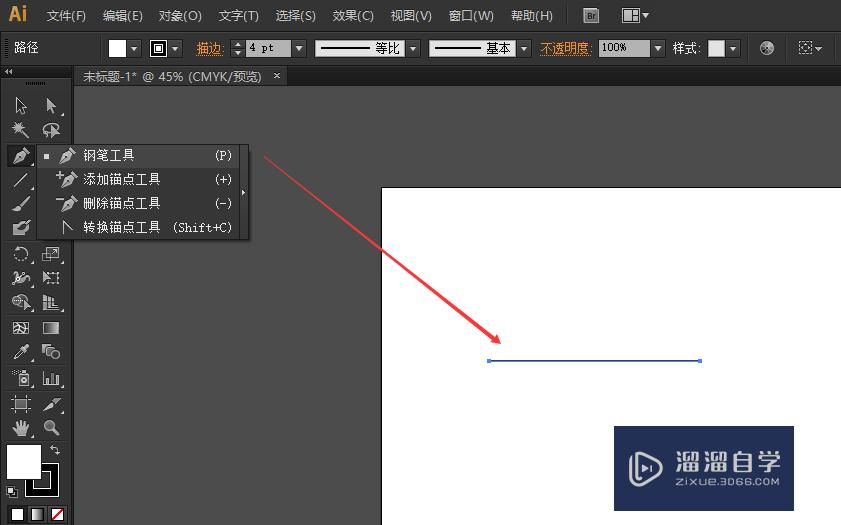Open the 效果(C) menu
Image resolution: width=841 pixels, height=525 pixels.
[353, 16]
